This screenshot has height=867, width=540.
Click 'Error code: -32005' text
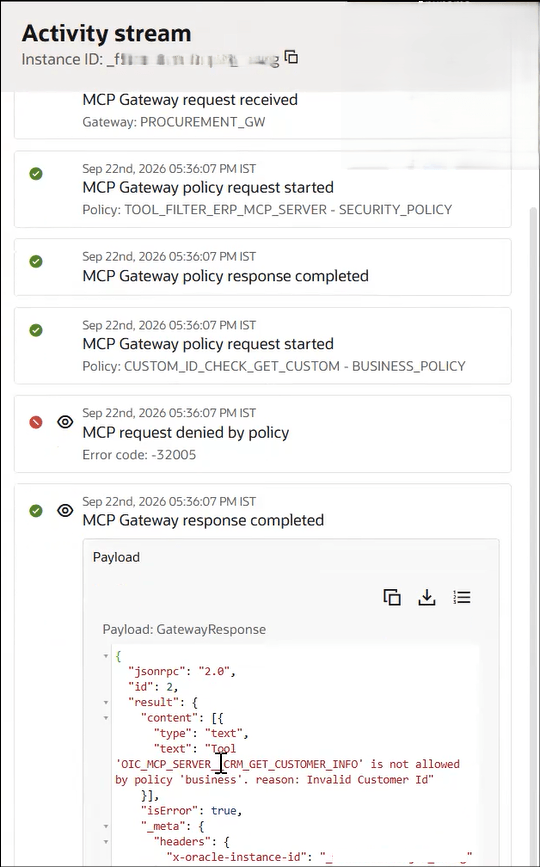[x=139, y=455]
